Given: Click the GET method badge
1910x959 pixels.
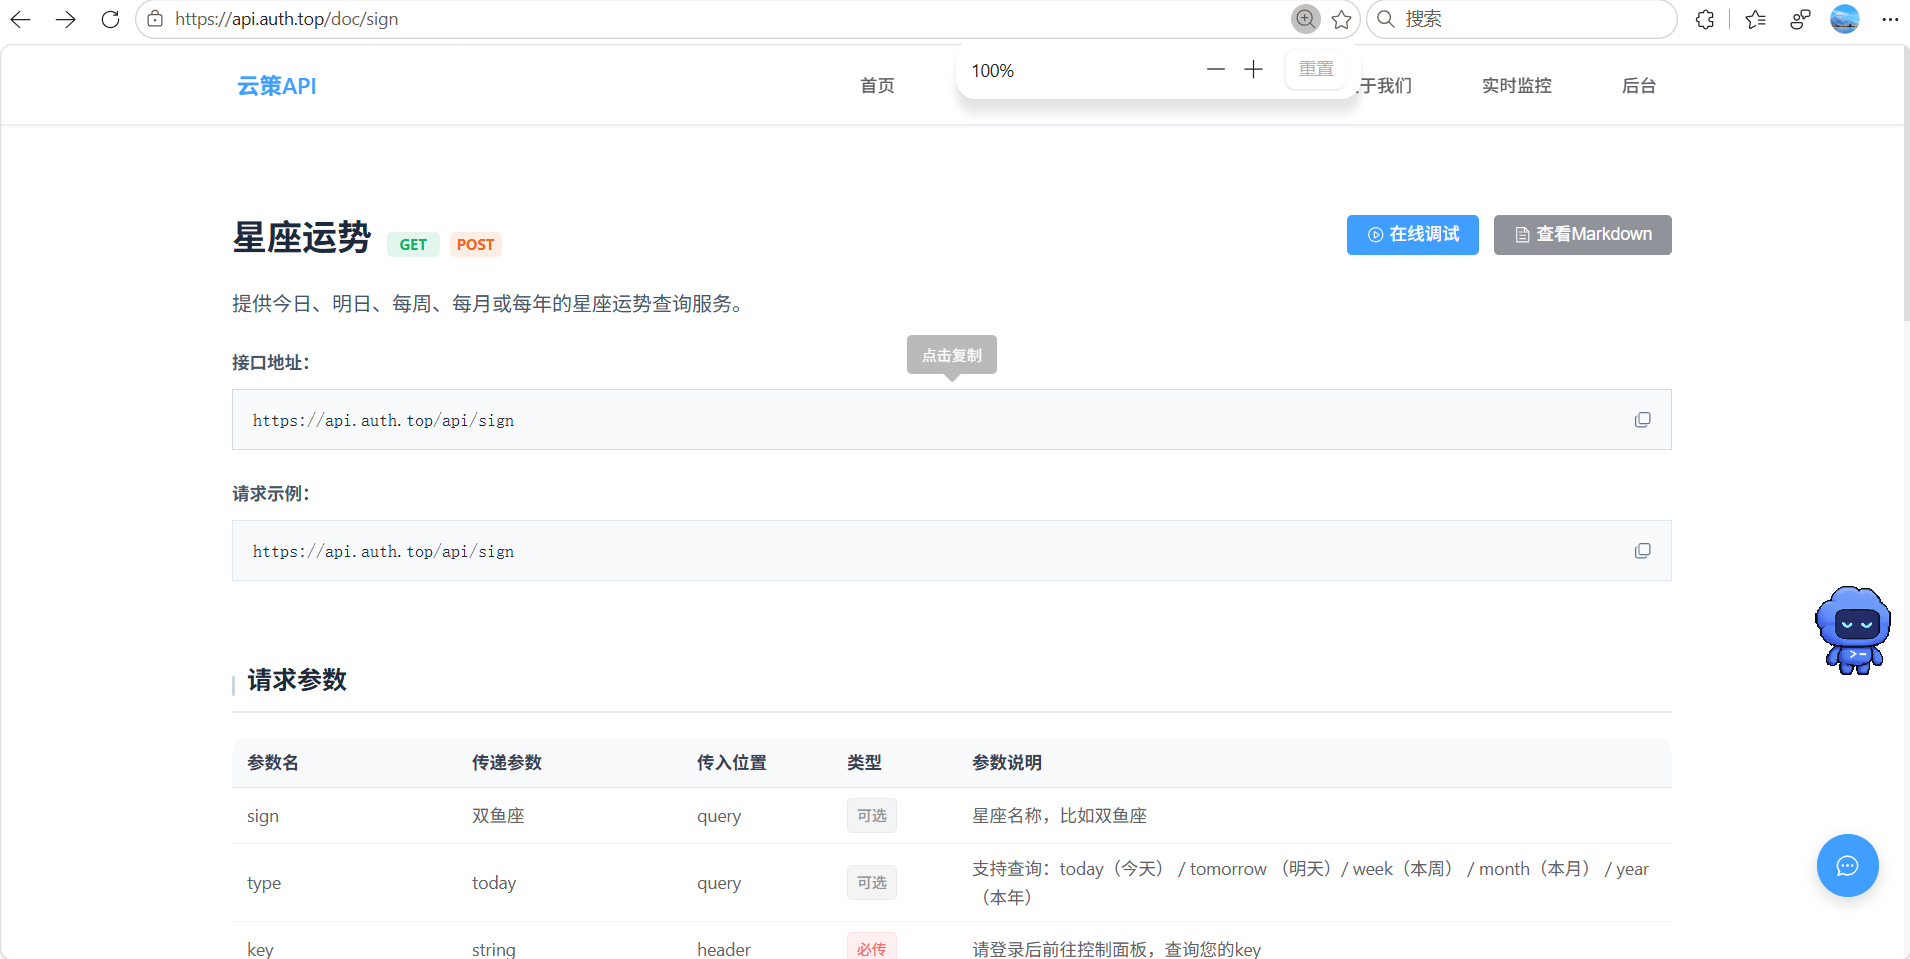Looking at the screenshot, I should (x=413, y=245).
